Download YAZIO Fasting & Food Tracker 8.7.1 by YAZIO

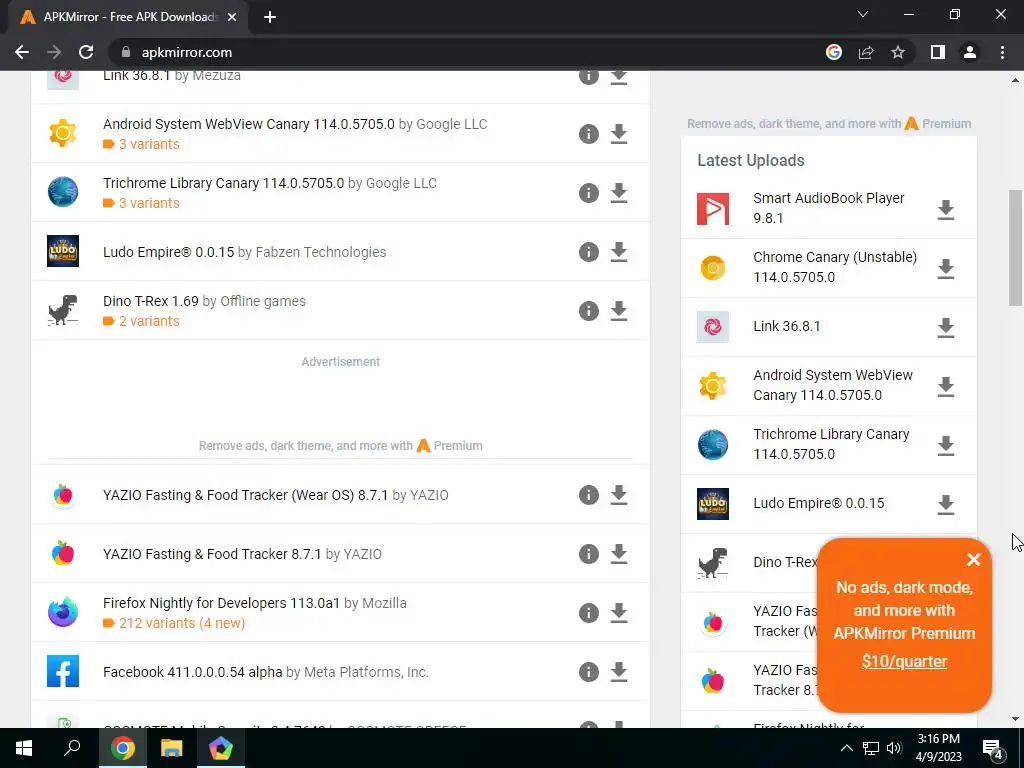pyautogui.click(x=618, y=554)
